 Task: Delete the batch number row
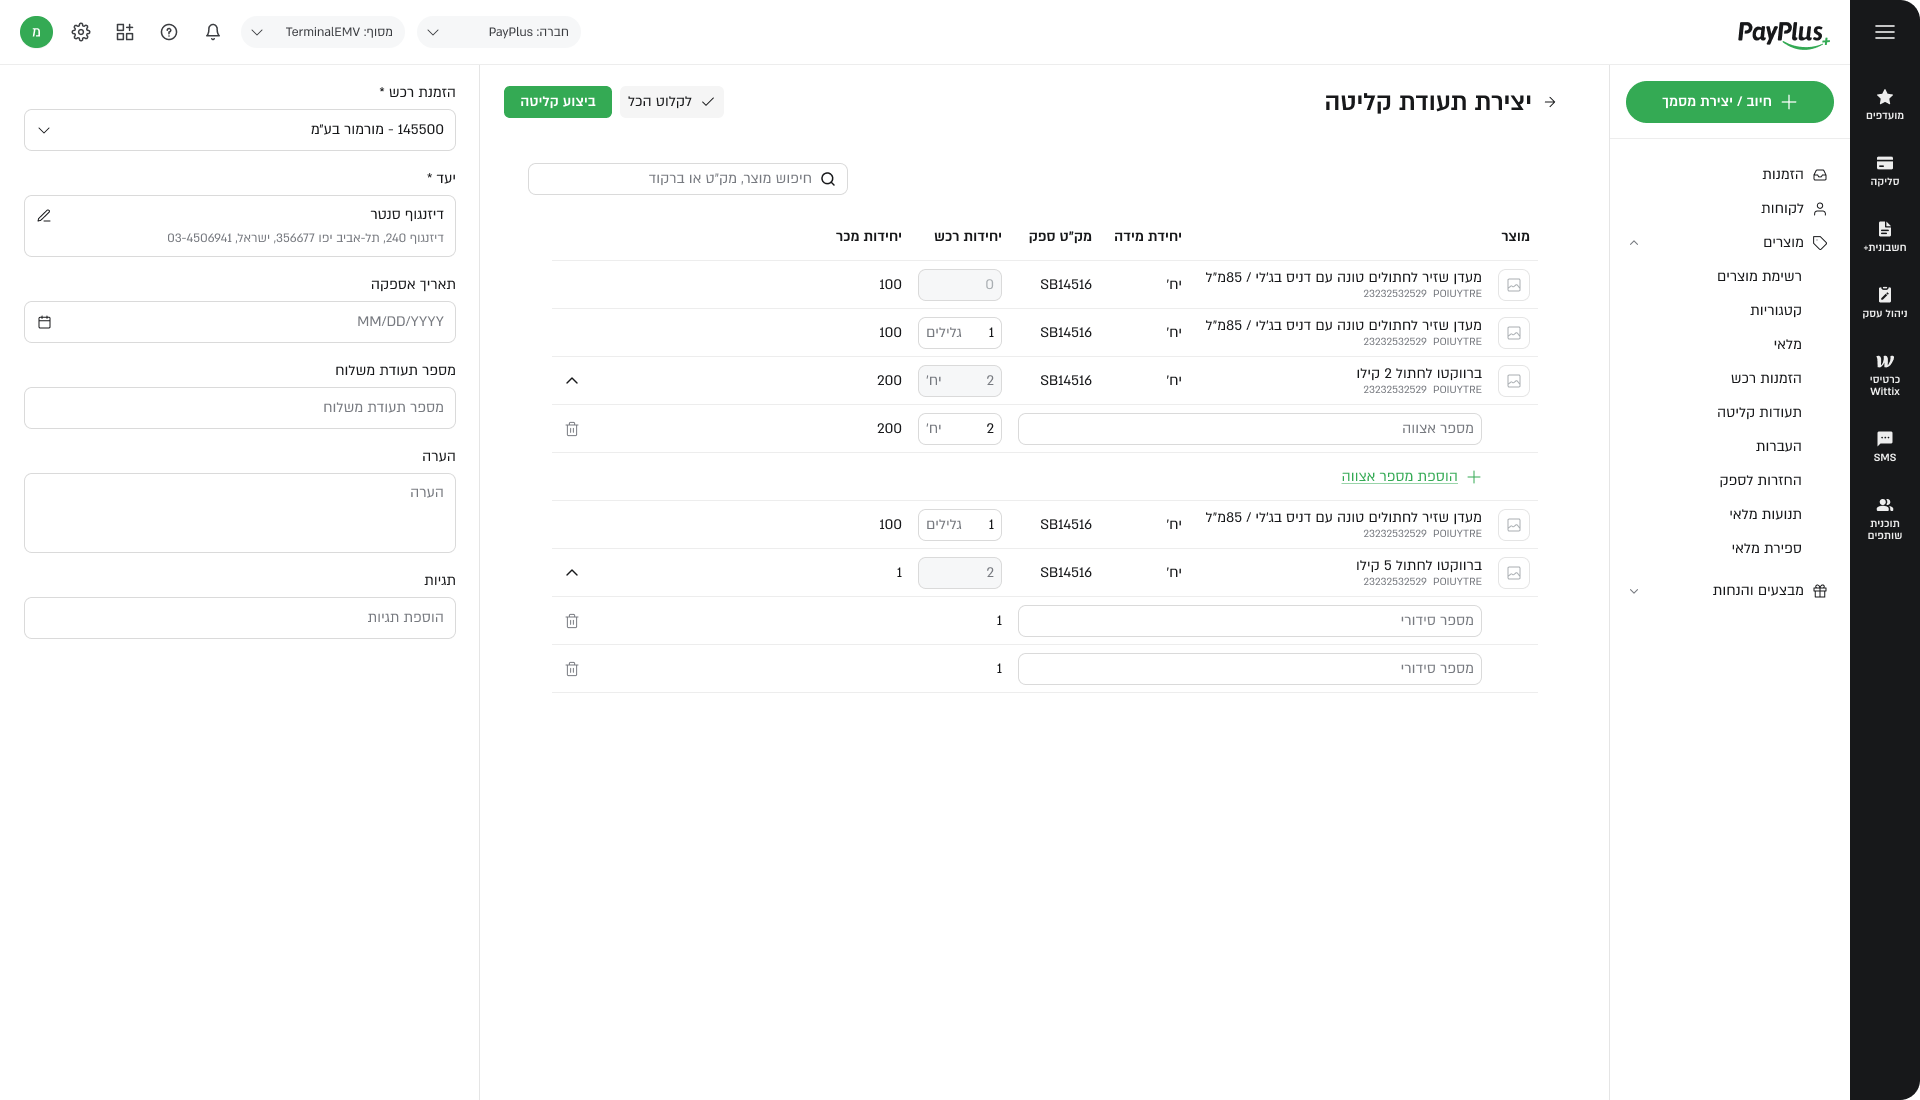coord(572,429)
